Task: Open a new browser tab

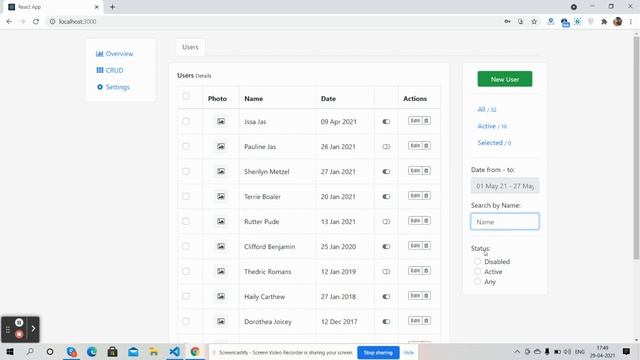Action: tap(112, 7)
